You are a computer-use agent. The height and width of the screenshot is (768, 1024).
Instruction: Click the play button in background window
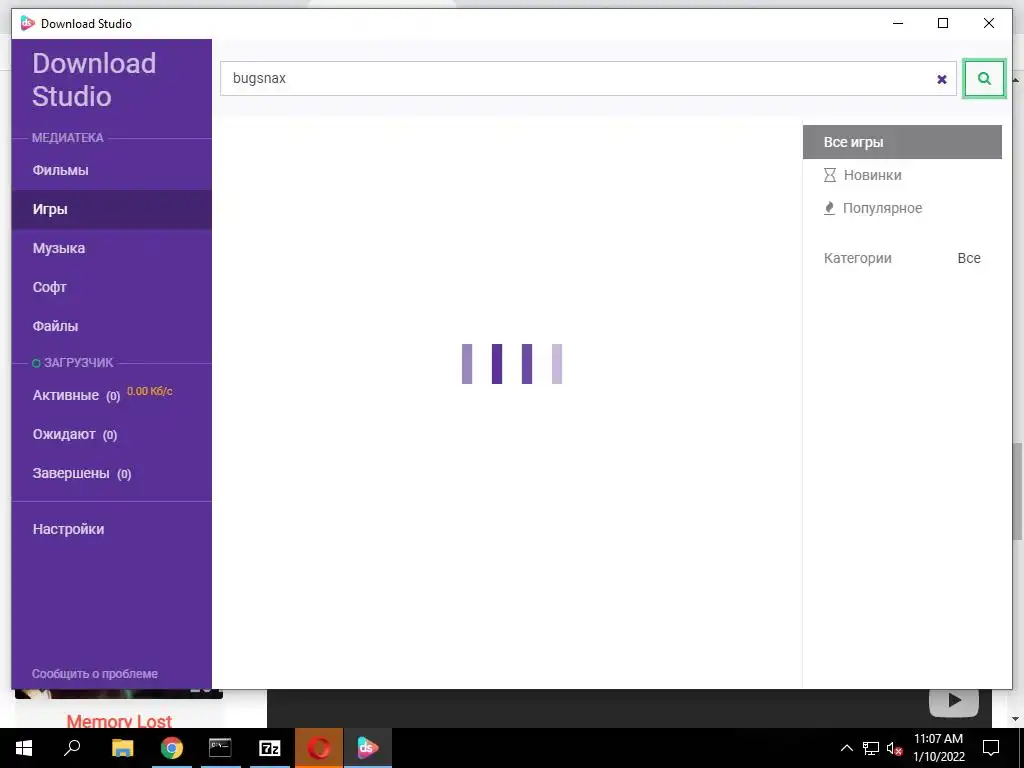(x=953, y=701)
